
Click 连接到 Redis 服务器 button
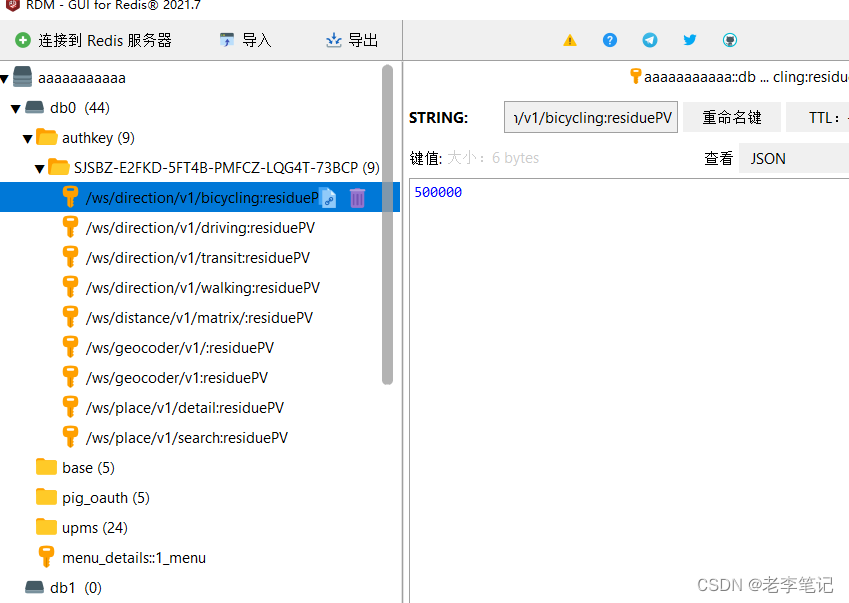coord(93,40)
